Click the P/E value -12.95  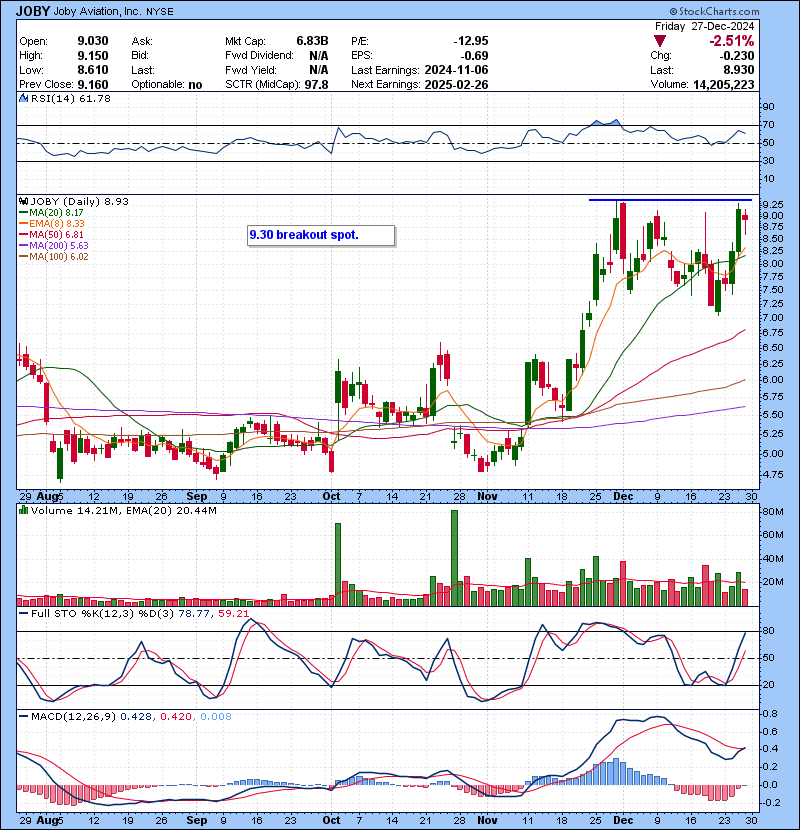pos(471,41)
